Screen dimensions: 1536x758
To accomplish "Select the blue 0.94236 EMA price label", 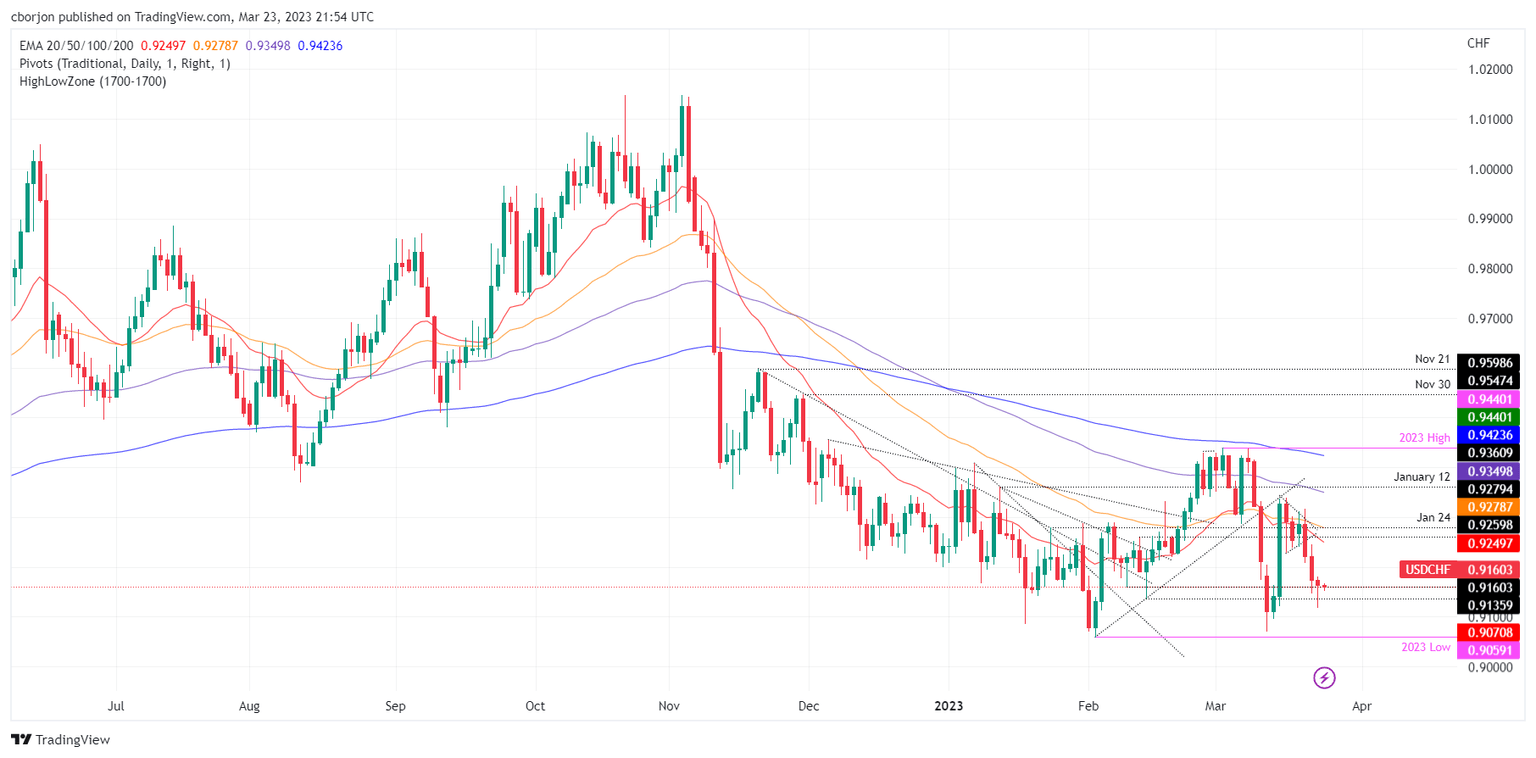I will pos(1492,435).
